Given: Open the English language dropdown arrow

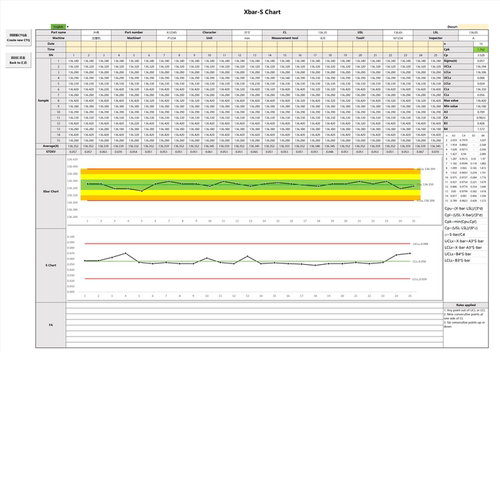Looking at the screenshot, I should click(x=68, y=27).
